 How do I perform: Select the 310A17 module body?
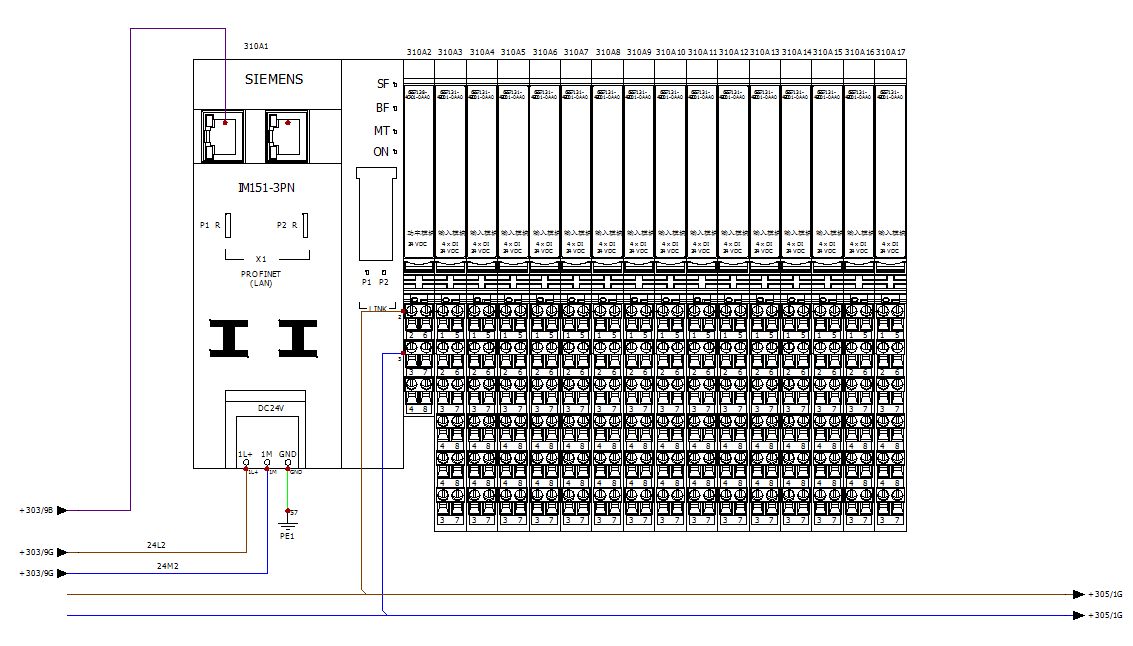click(x=890, y=295)
